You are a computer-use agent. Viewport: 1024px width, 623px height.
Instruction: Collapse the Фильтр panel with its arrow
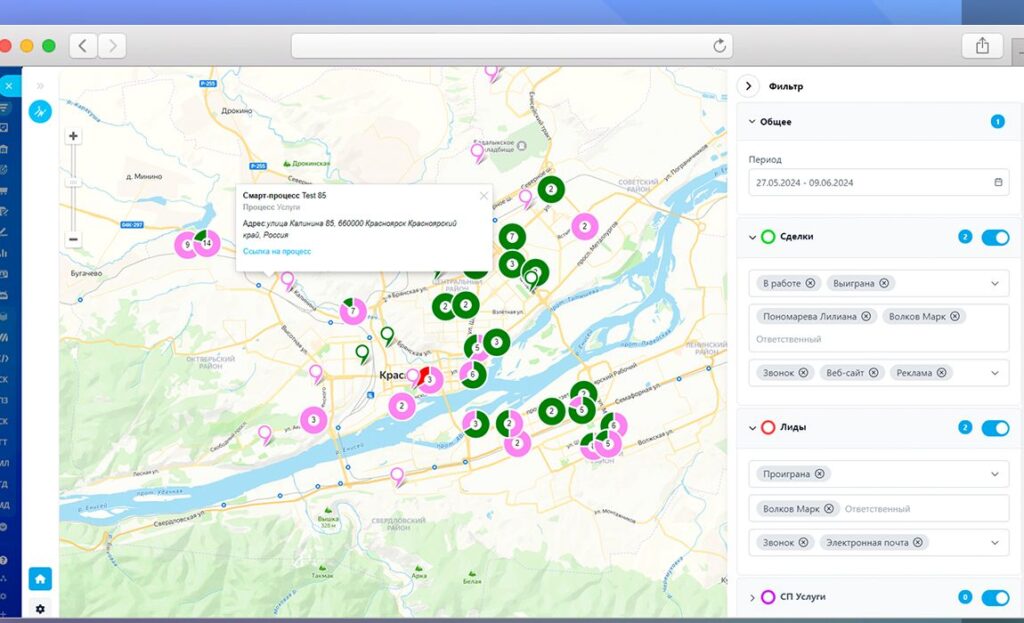(x=748, y=86)
